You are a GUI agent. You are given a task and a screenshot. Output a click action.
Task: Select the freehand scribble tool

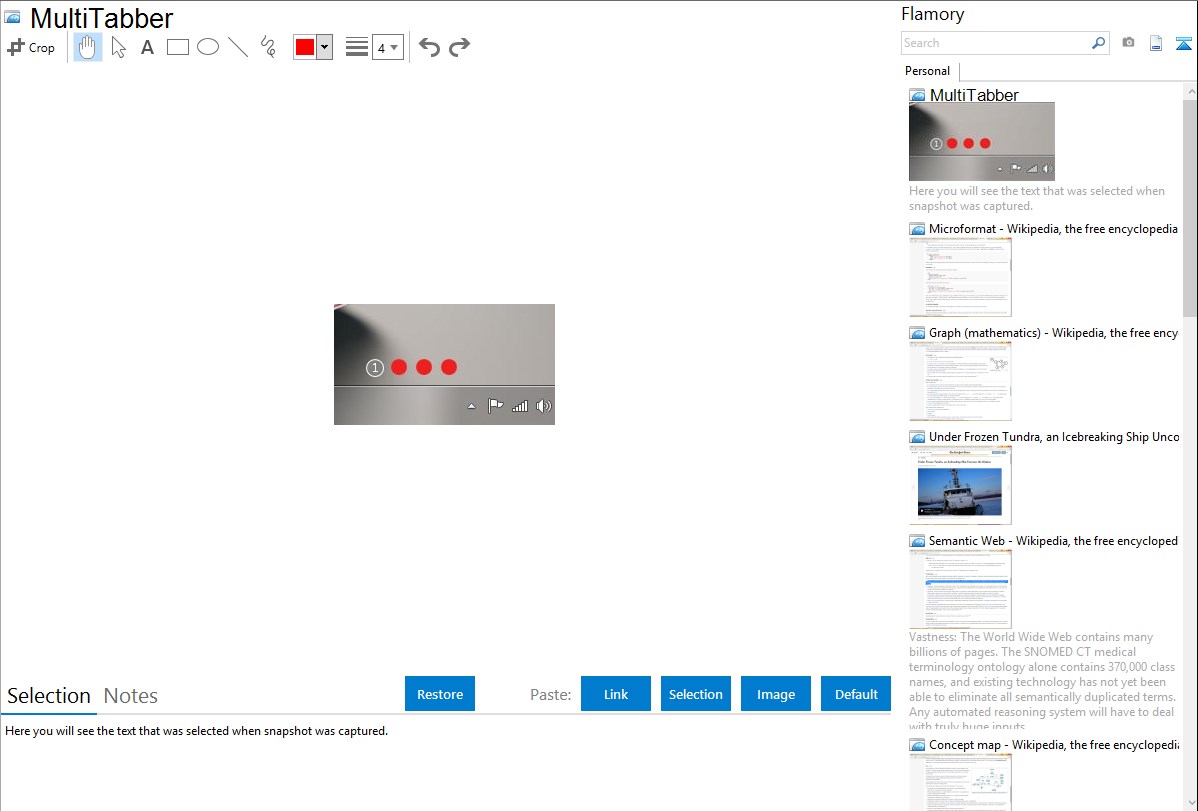pos(268,47)
